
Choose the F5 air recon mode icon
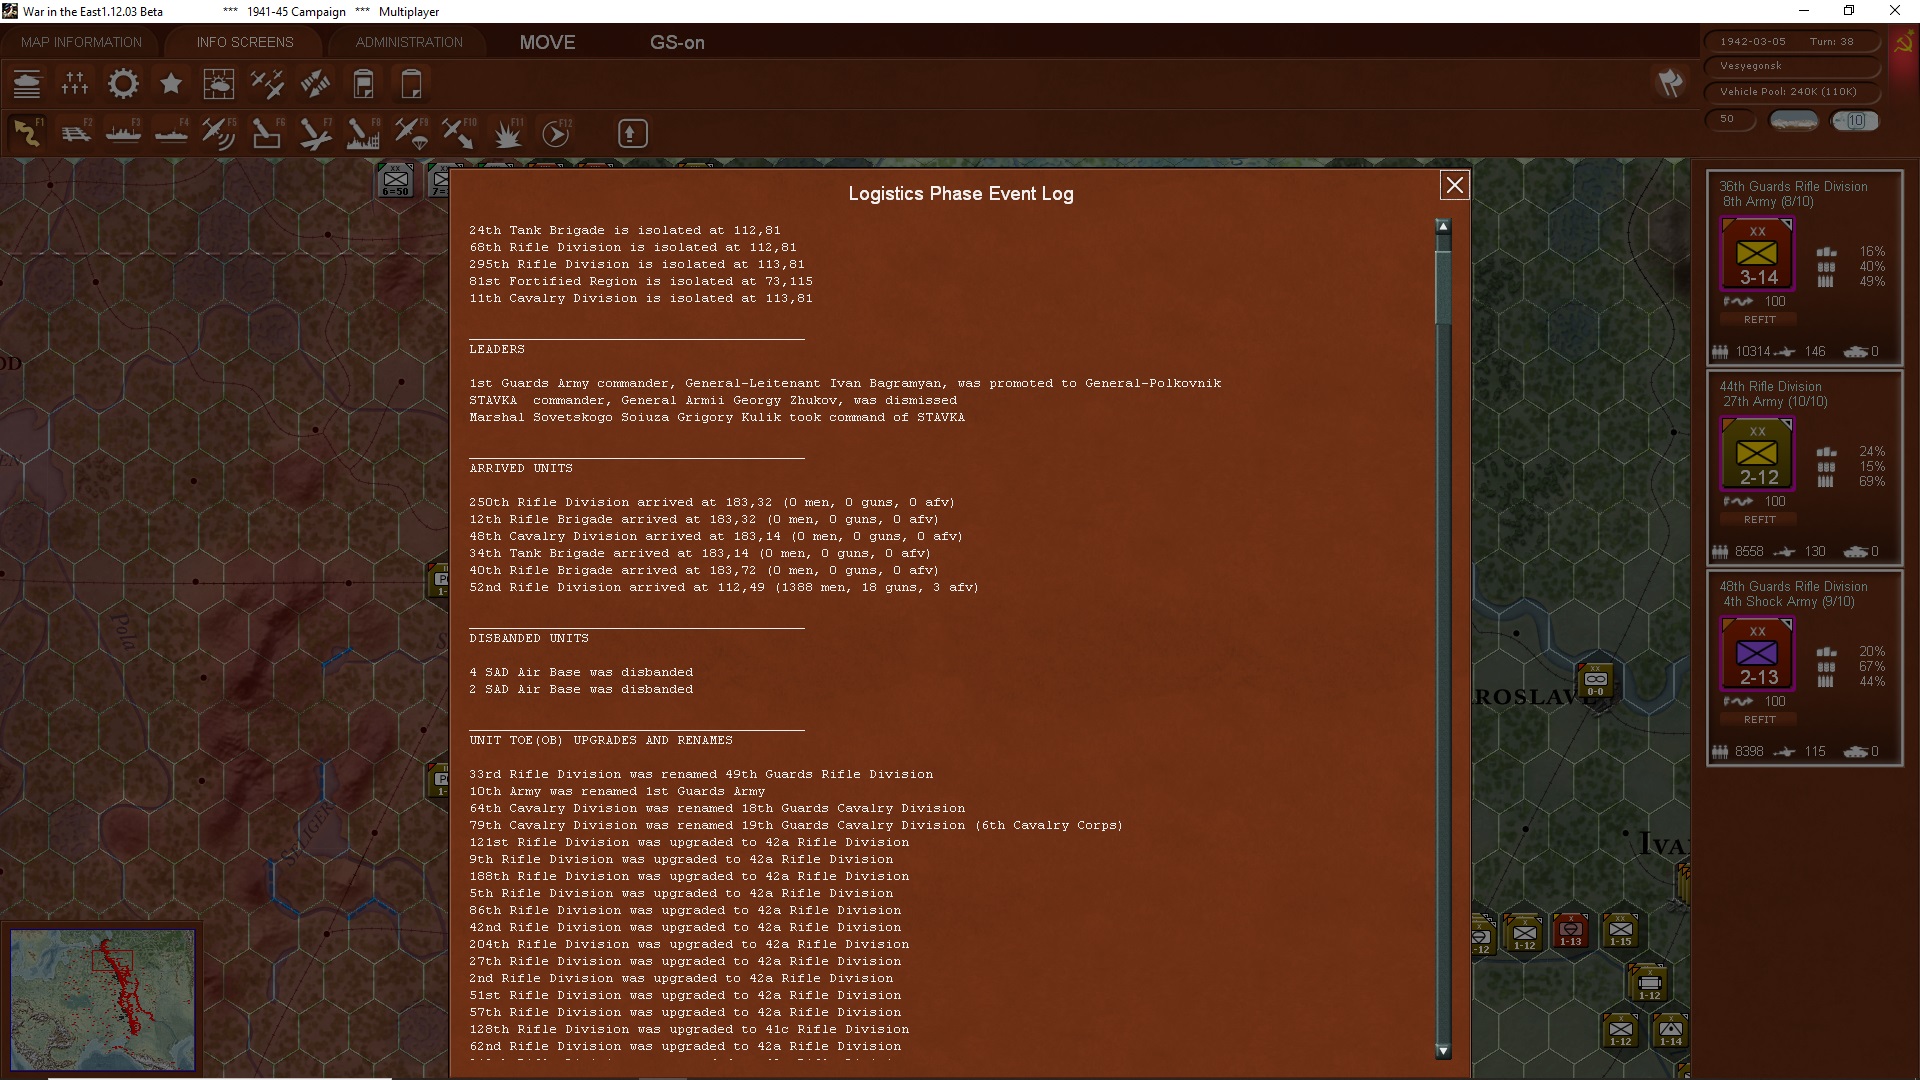tap(219, 133)
